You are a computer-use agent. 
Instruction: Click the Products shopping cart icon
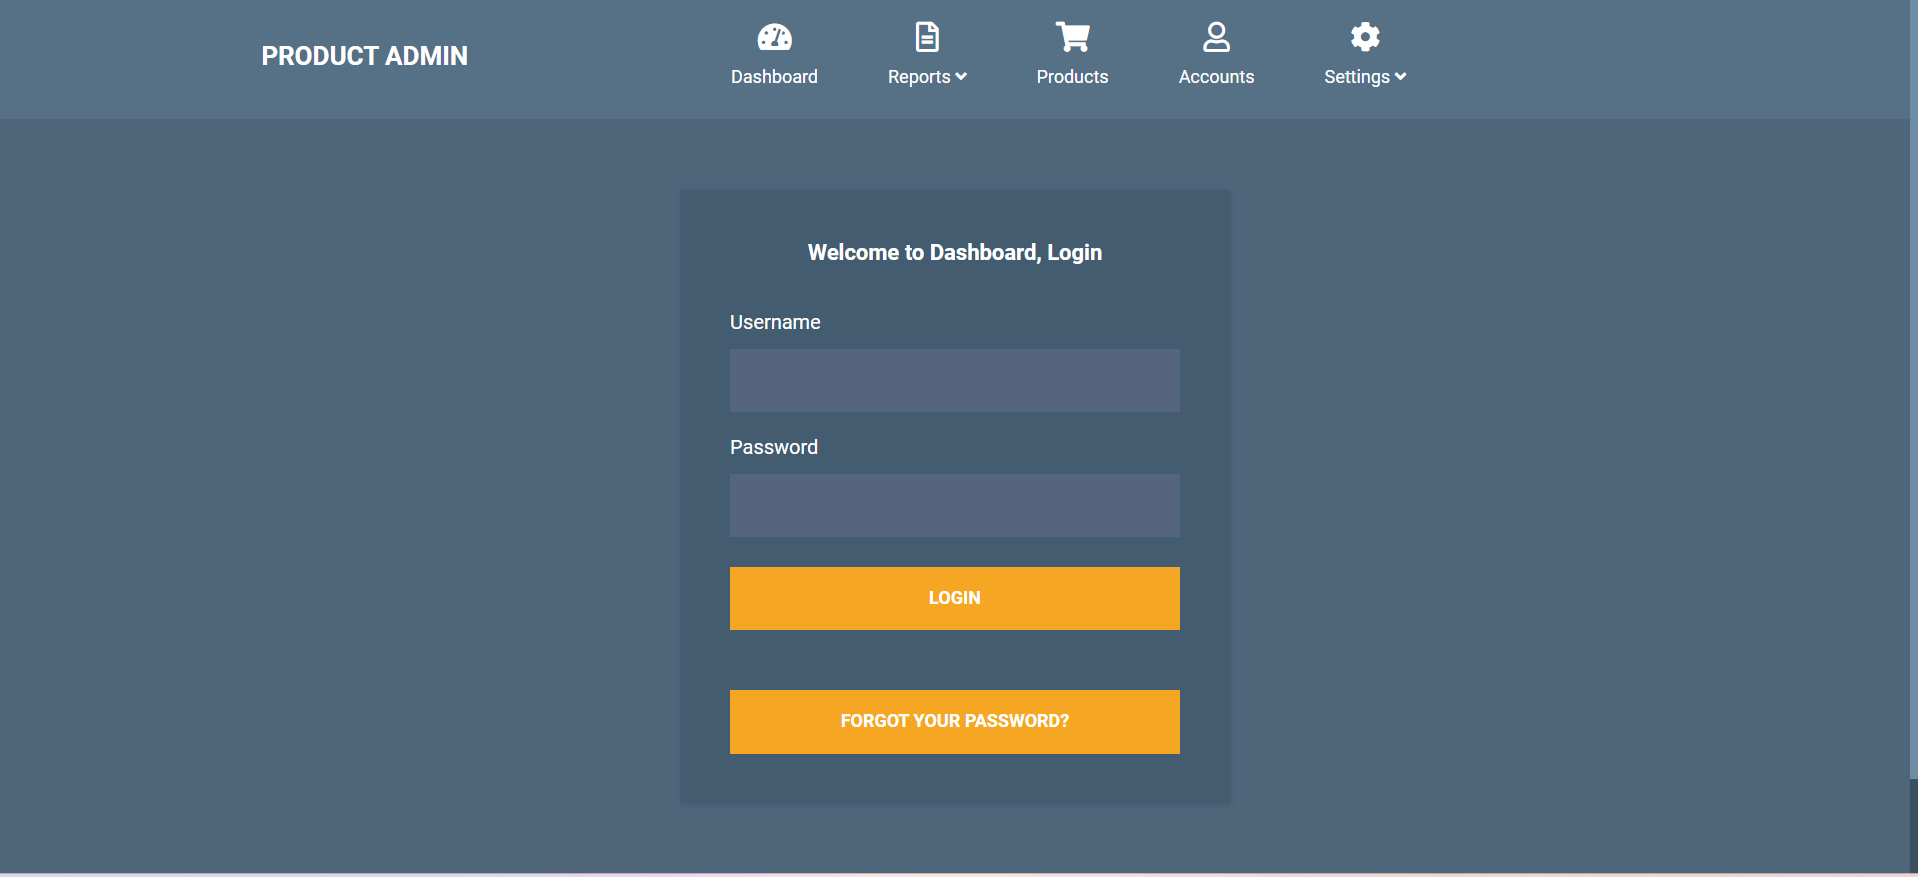coord(1072,38)
